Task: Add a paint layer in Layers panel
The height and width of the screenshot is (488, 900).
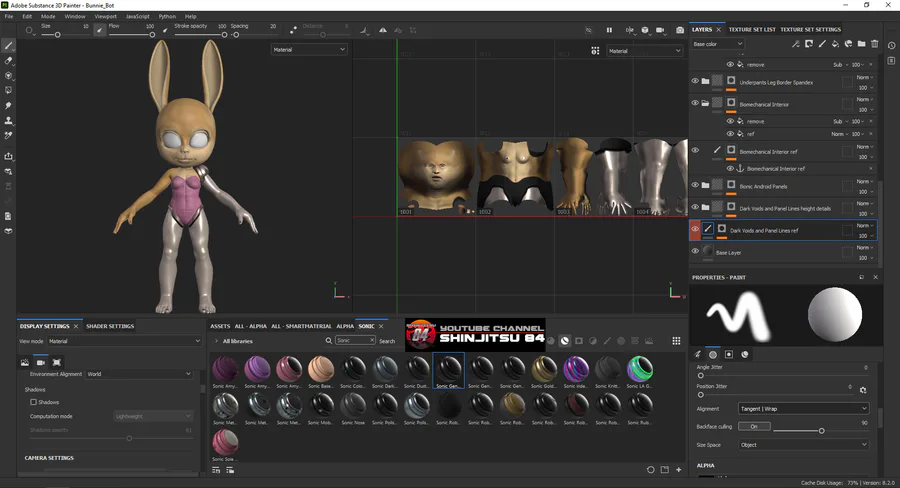Action: click(x=822, y=44)
